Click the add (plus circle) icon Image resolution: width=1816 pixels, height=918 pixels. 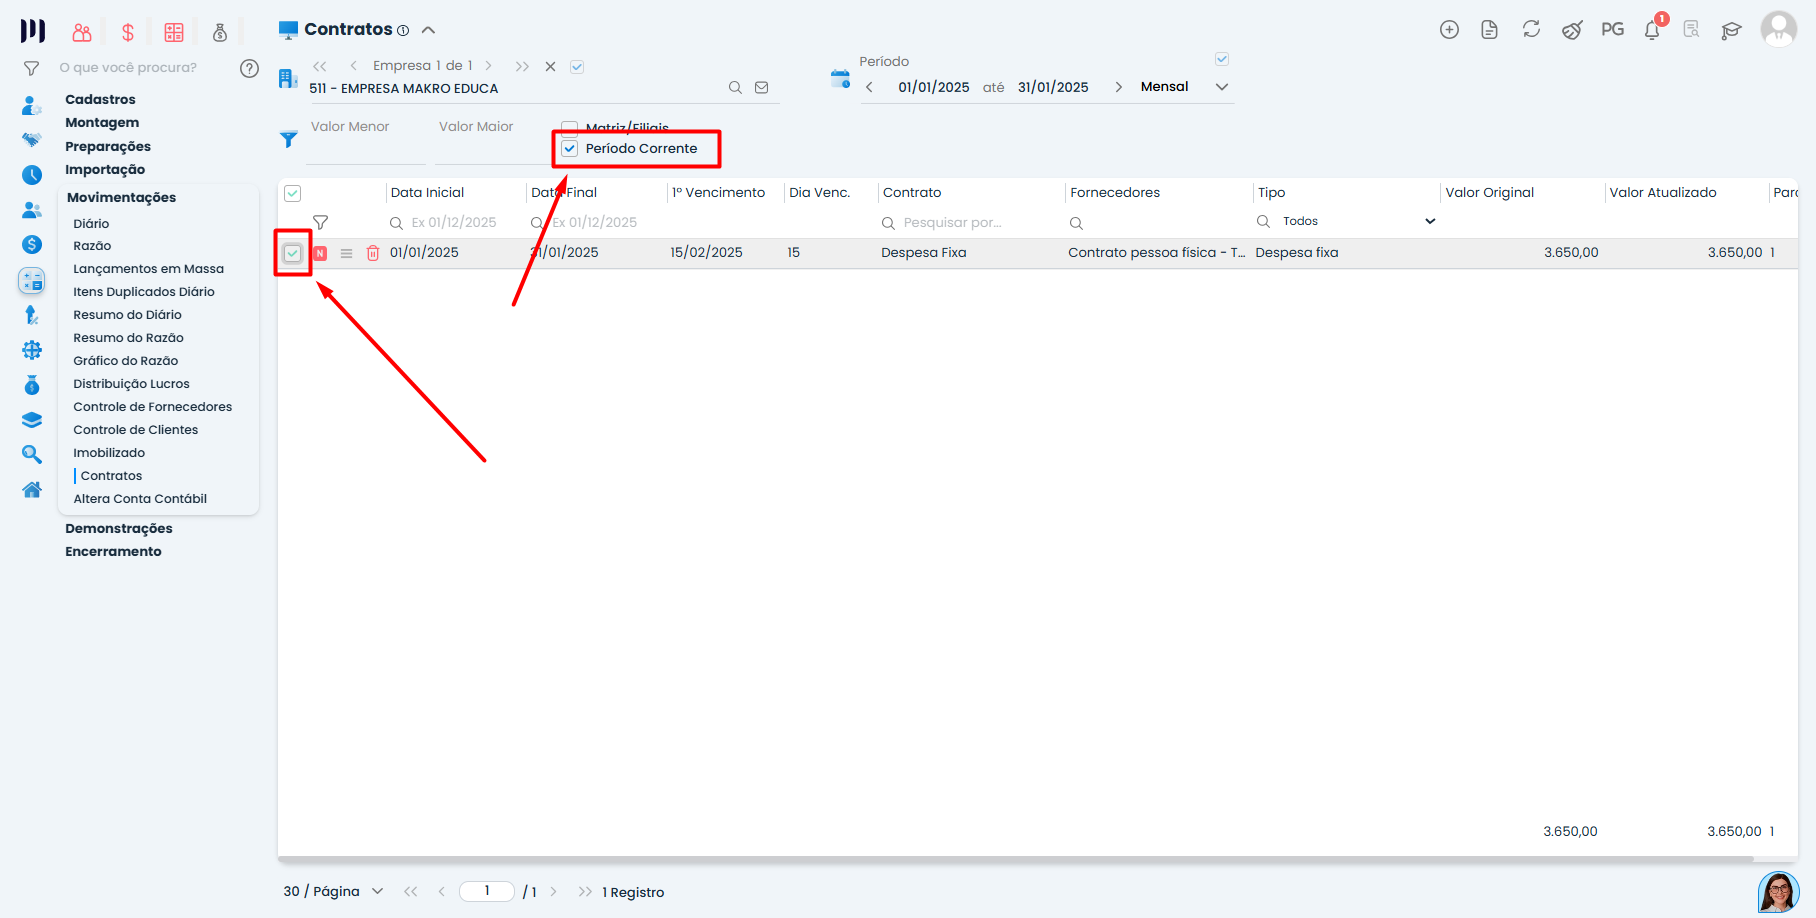coord(1449,30)
